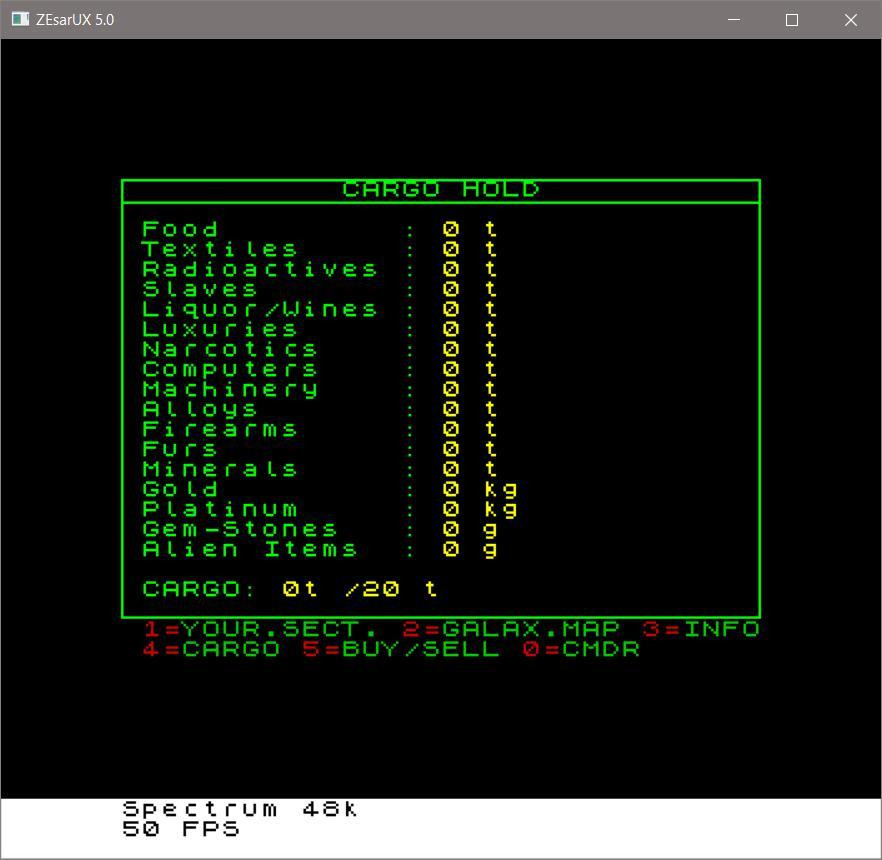
Task: Select the Radioactives cargo row
Action: [320, 269]
